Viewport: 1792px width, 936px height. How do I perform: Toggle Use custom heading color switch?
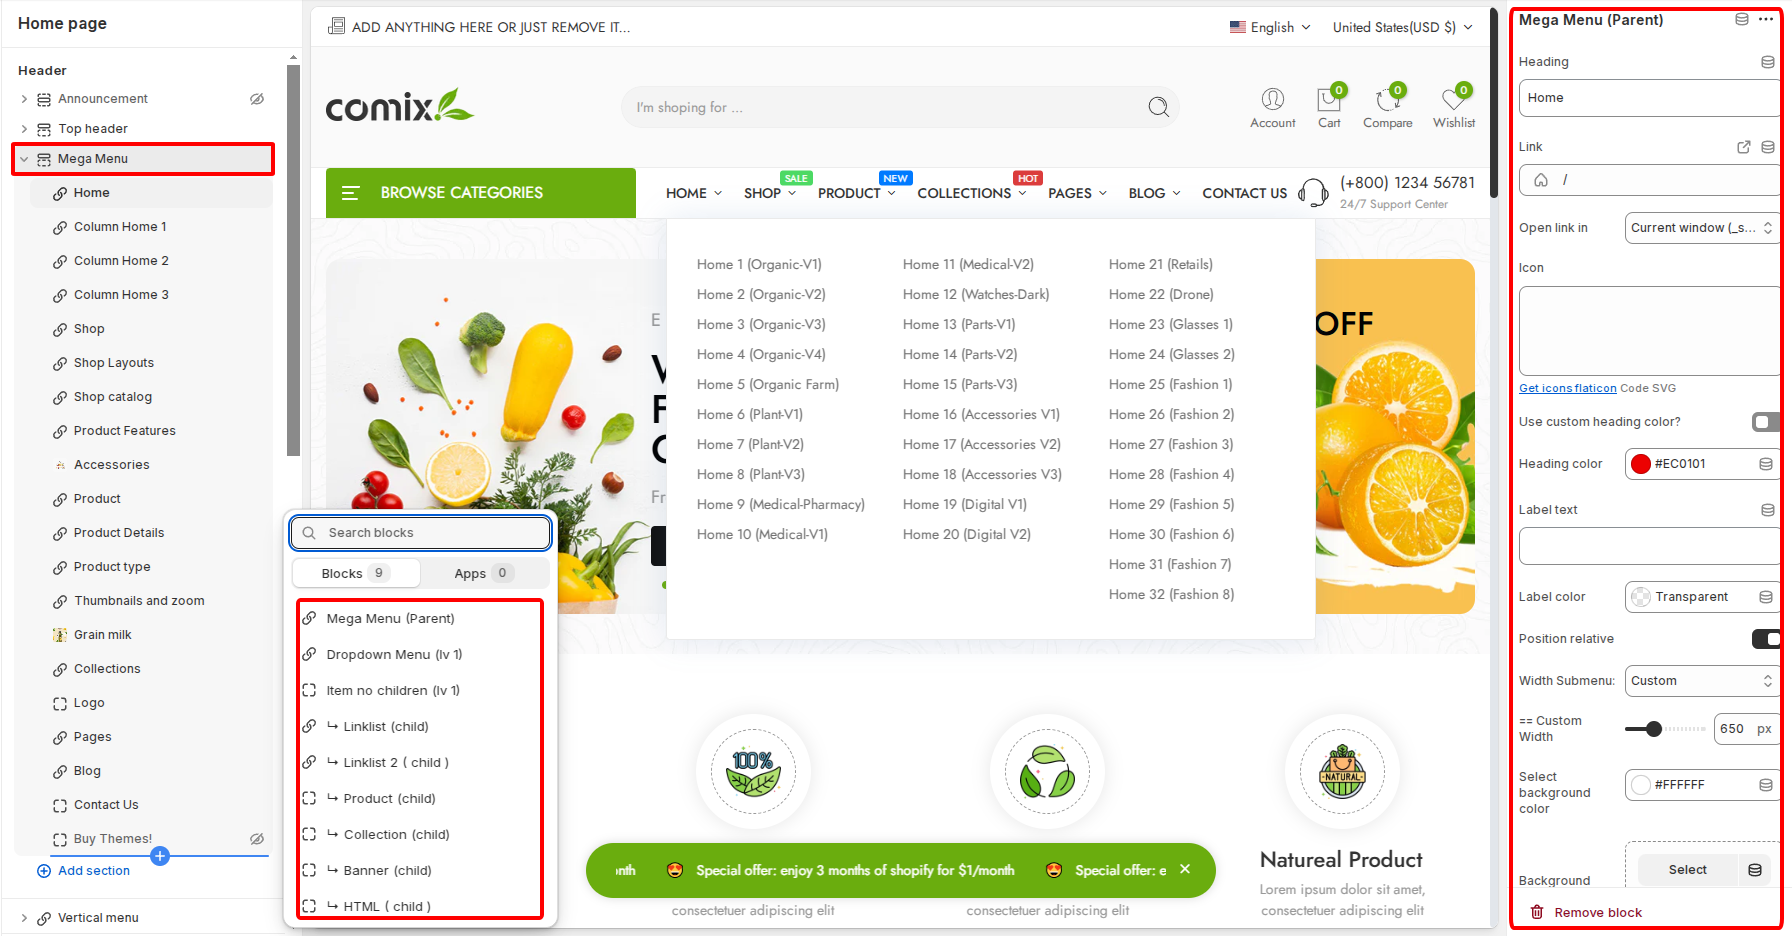[x=1765, y=422]
